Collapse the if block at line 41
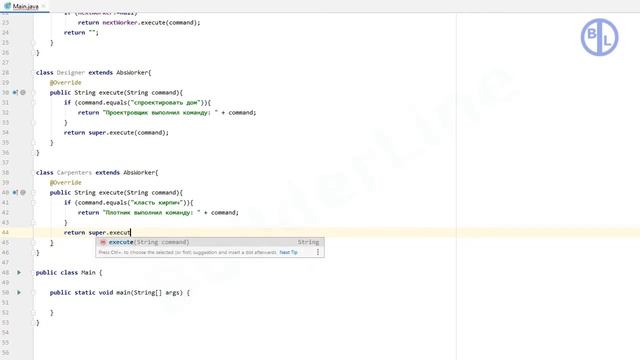640x360 pixels. coord(34,202)
